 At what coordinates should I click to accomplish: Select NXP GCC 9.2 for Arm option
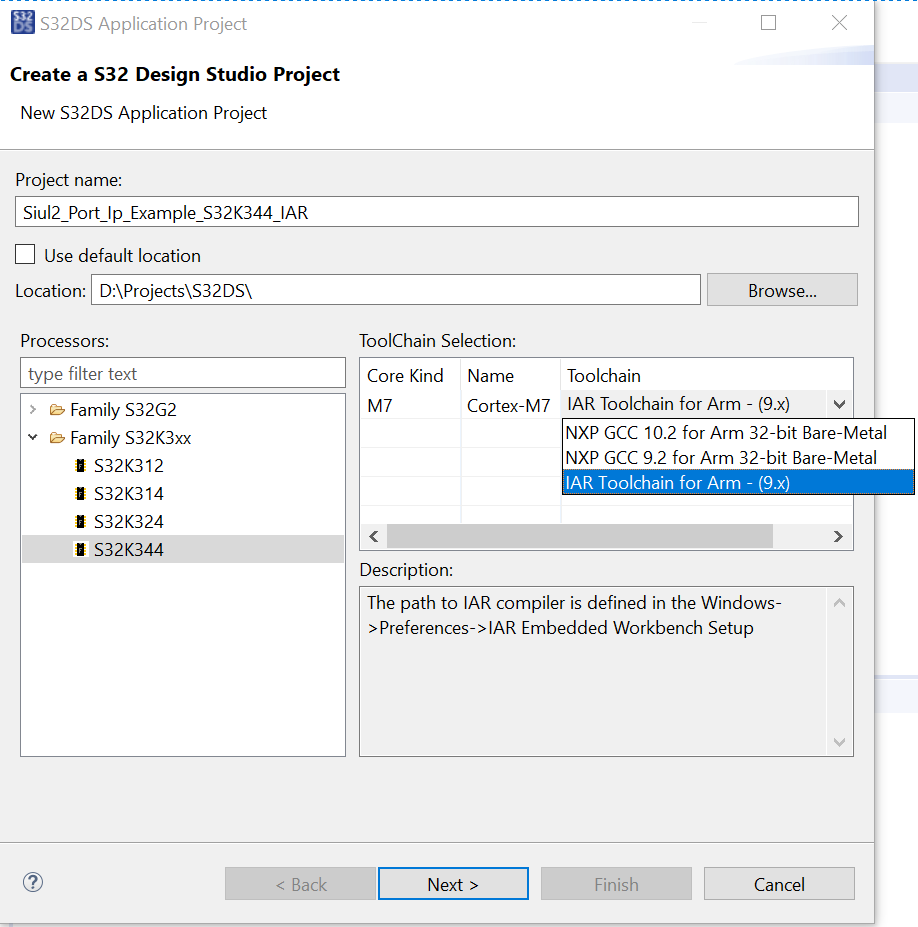(x=721, y=458)
